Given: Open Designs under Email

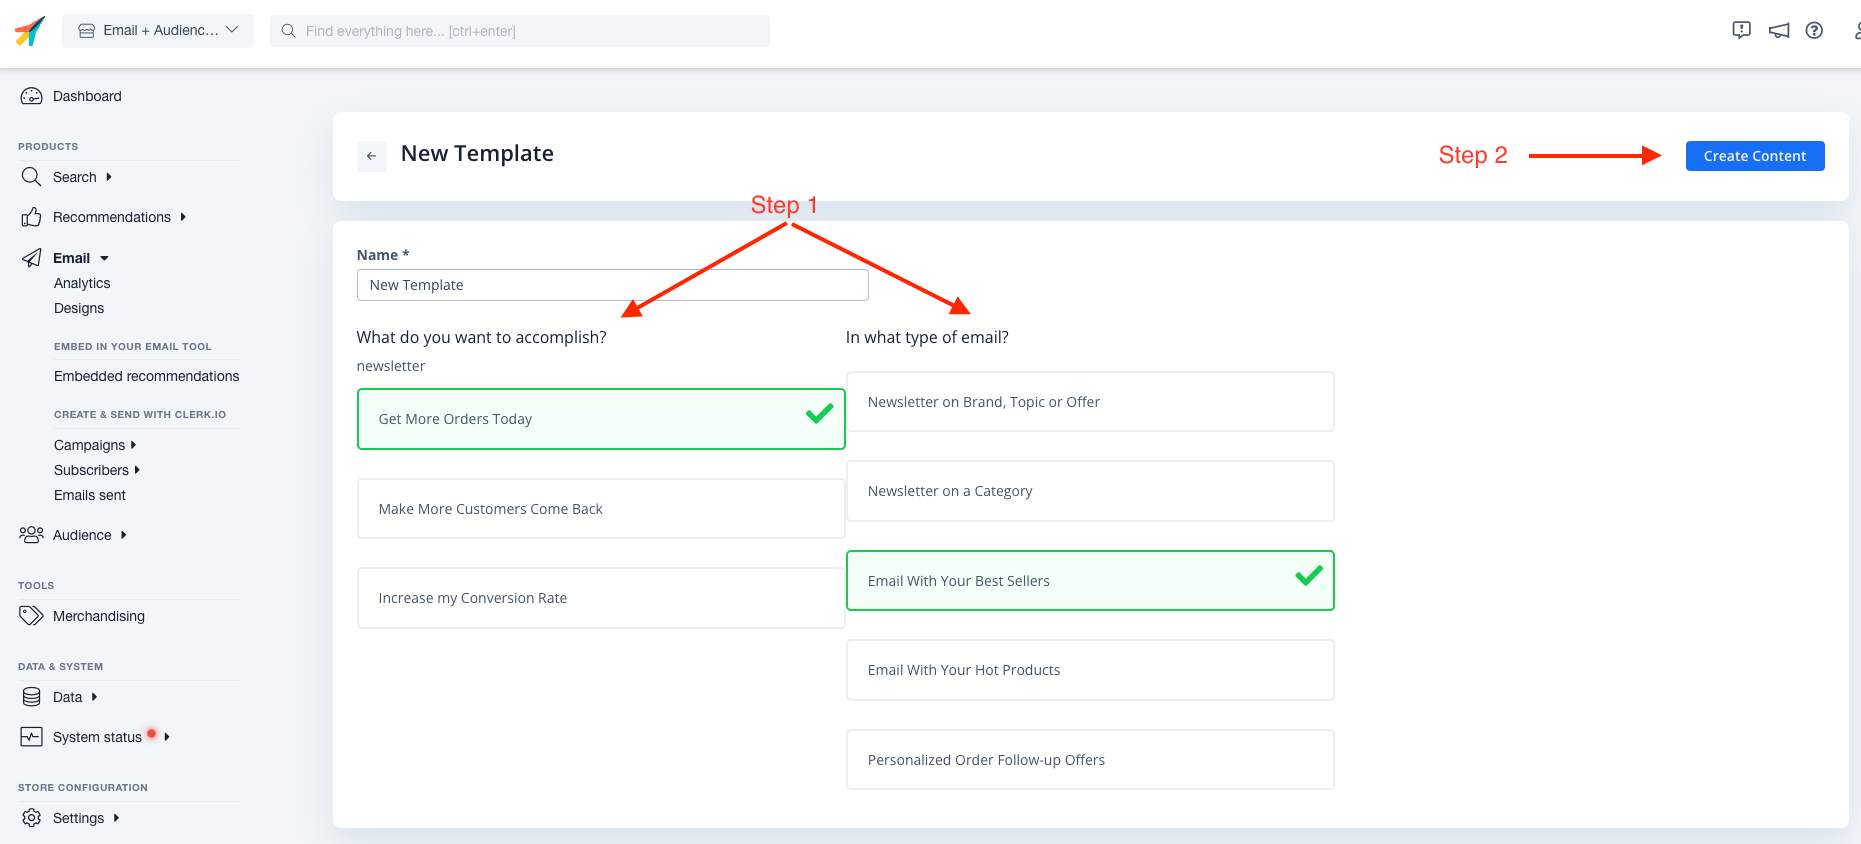Looking at the screenshot, I should (x=79, y=308).
